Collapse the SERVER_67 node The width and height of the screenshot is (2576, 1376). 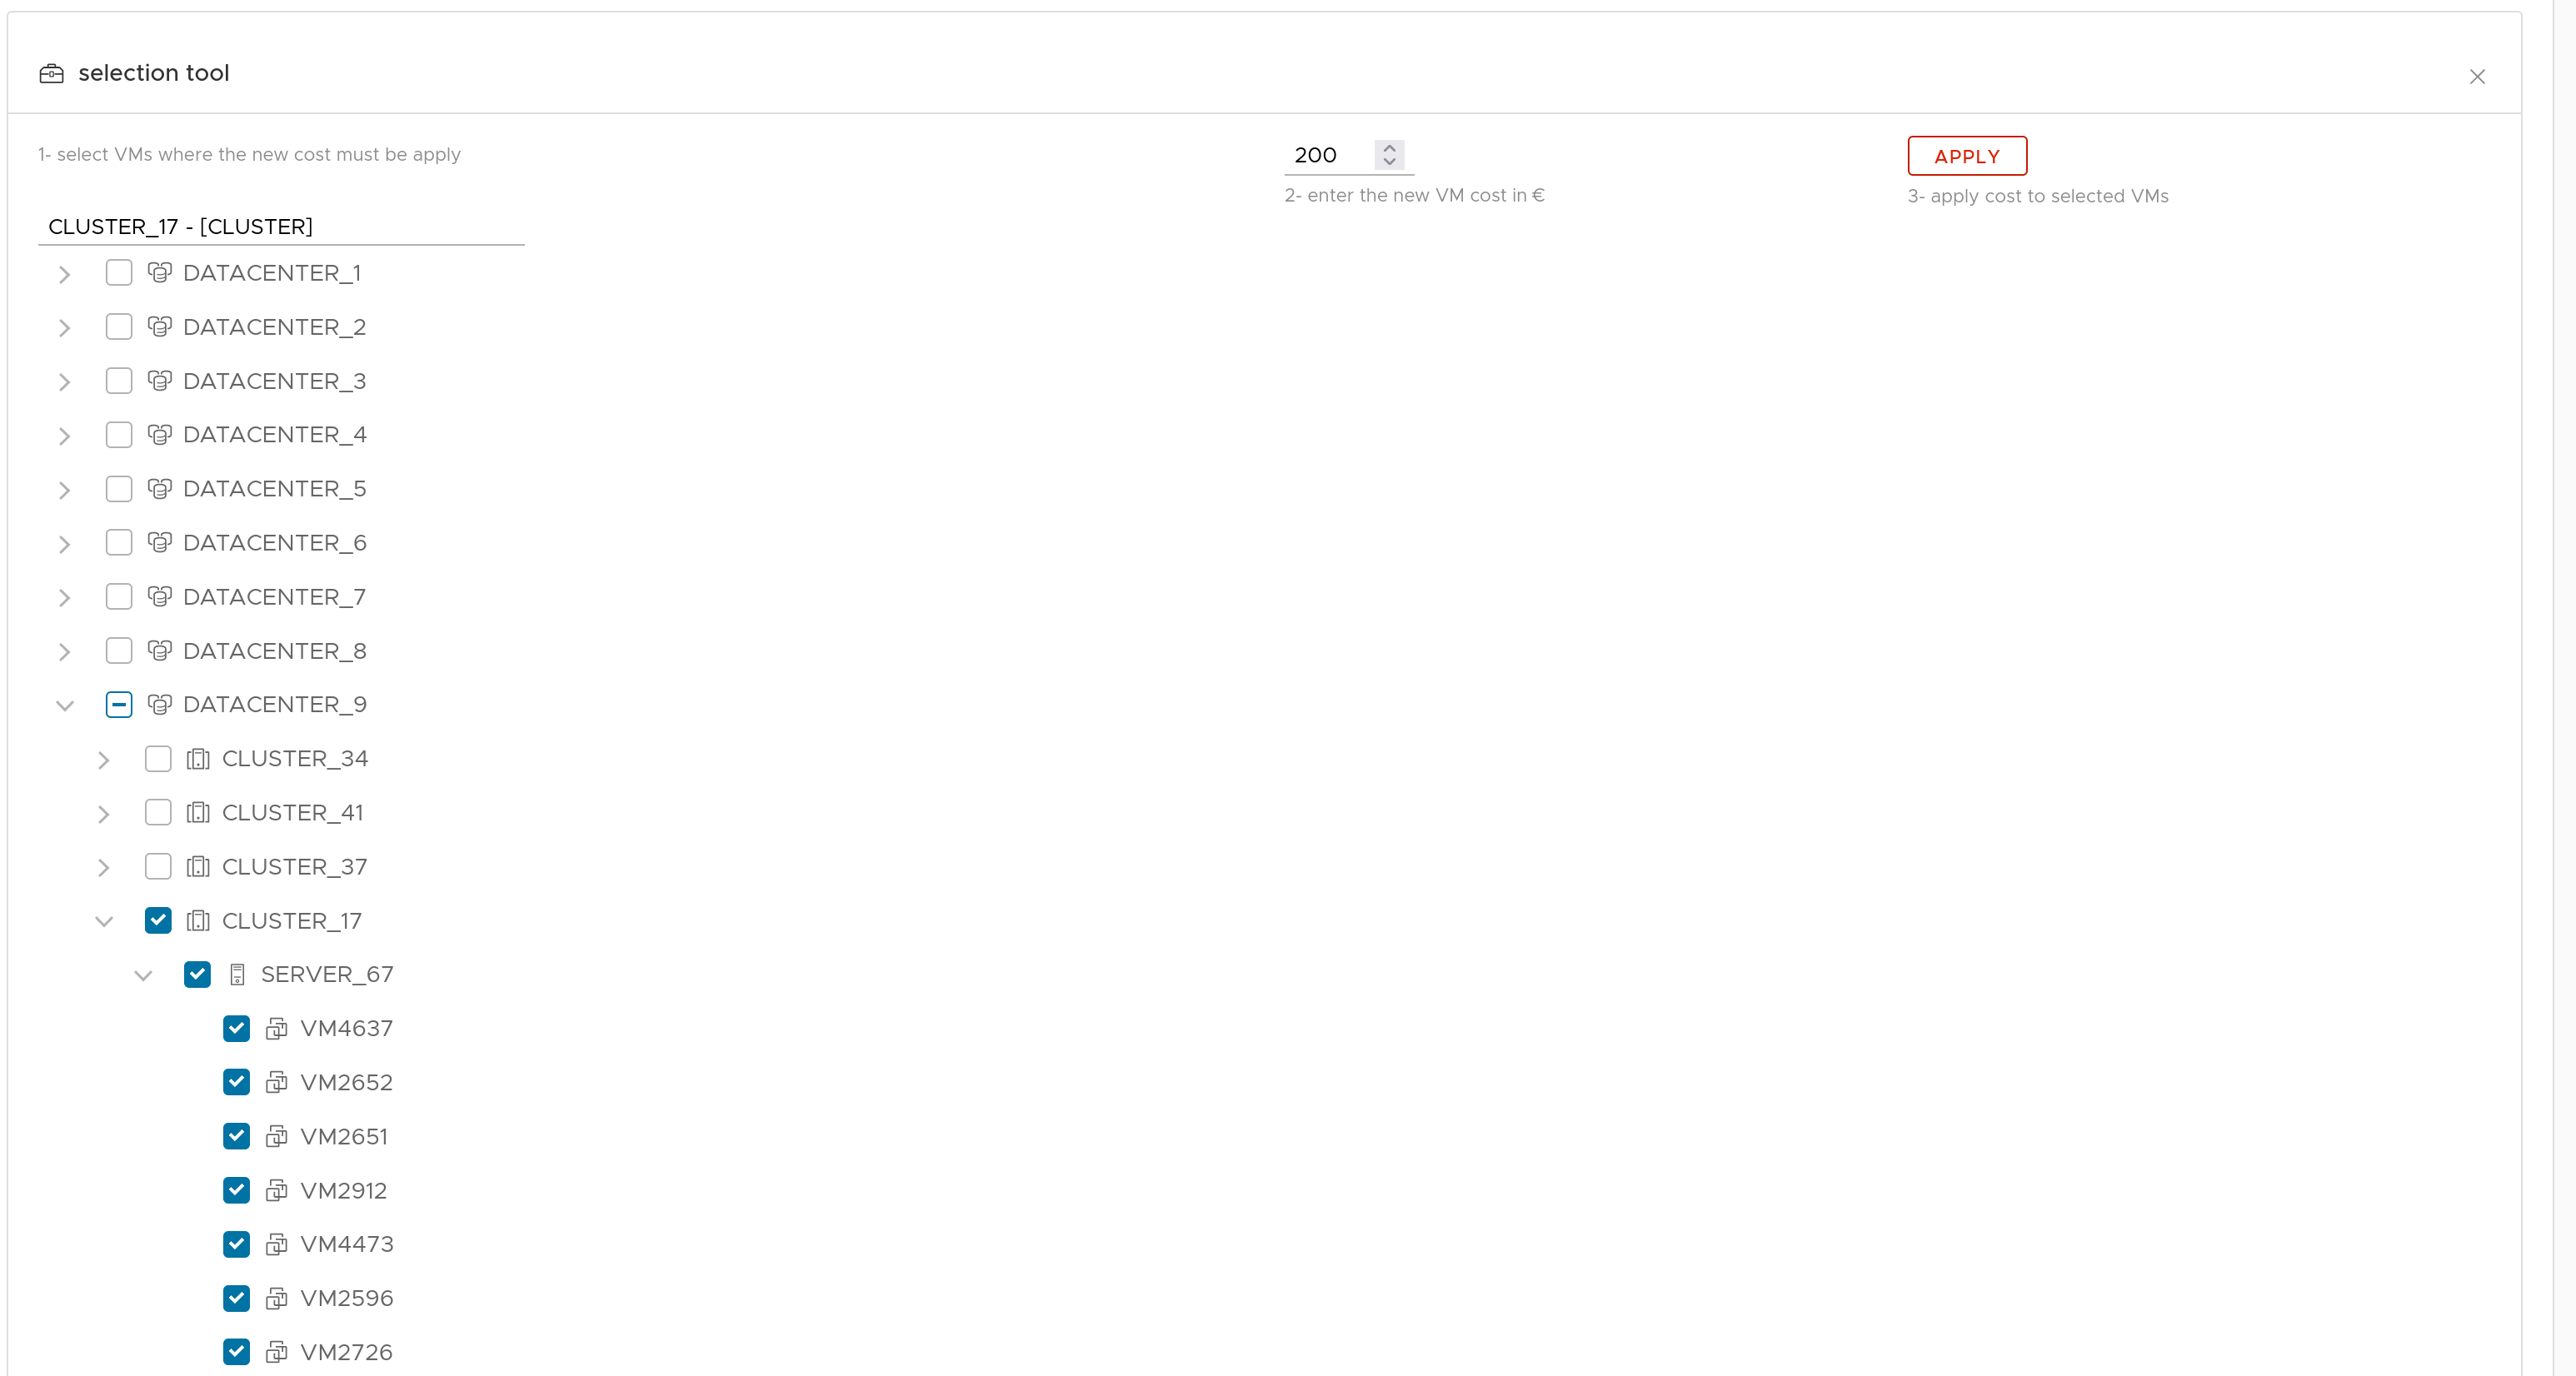point(143,976)
